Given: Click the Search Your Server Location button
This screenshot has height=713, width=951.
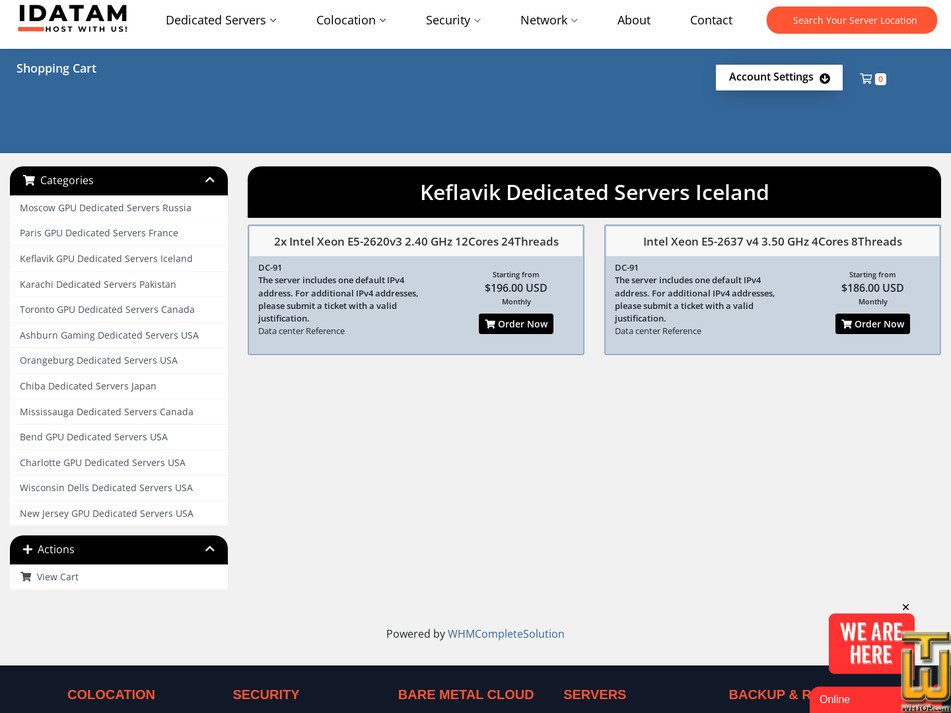Looking at the screenshot, I should coord(850,19).
